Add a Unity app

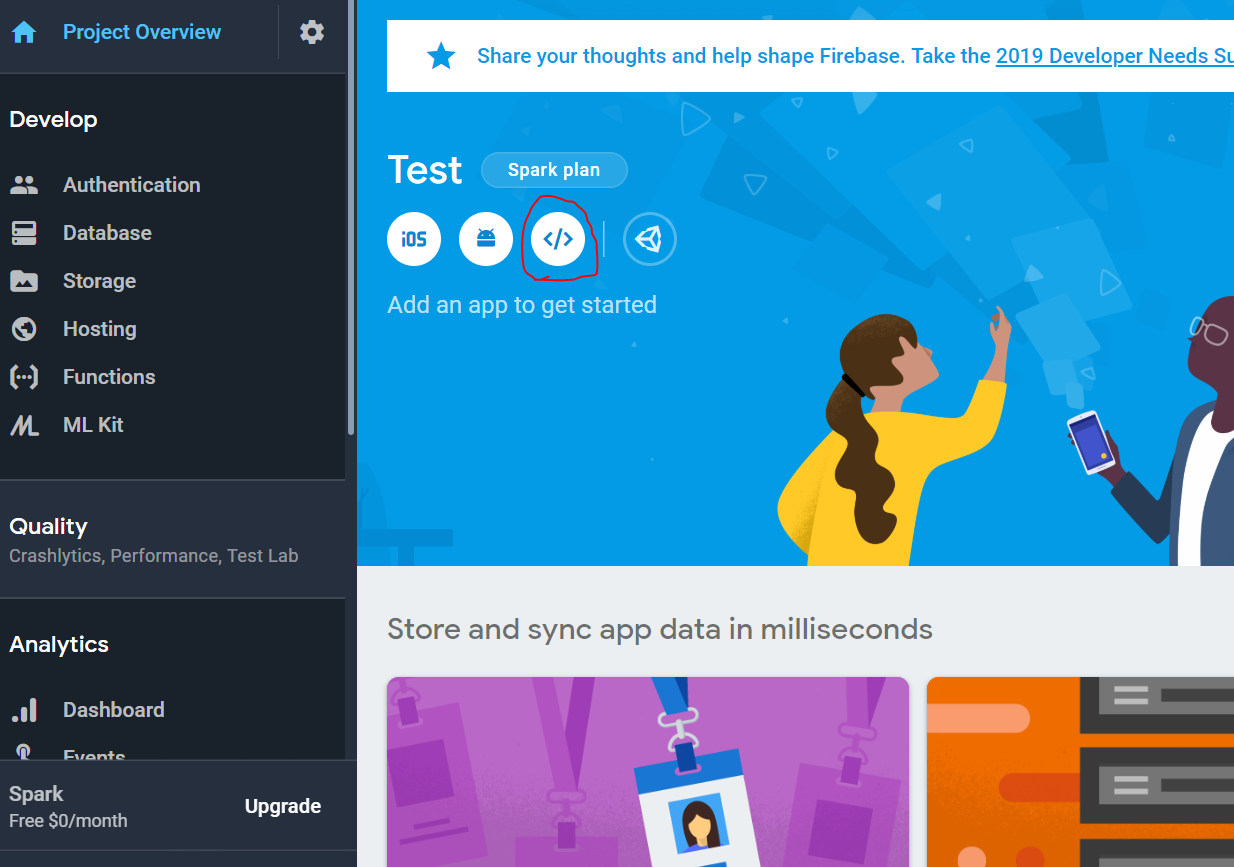650,239
